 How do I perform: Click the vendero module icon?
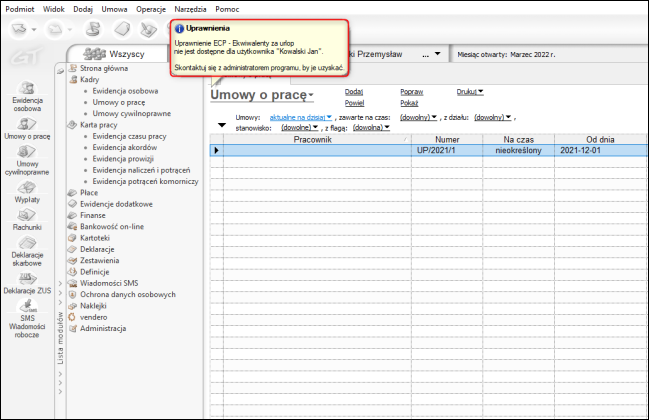(x=72, y=317)
